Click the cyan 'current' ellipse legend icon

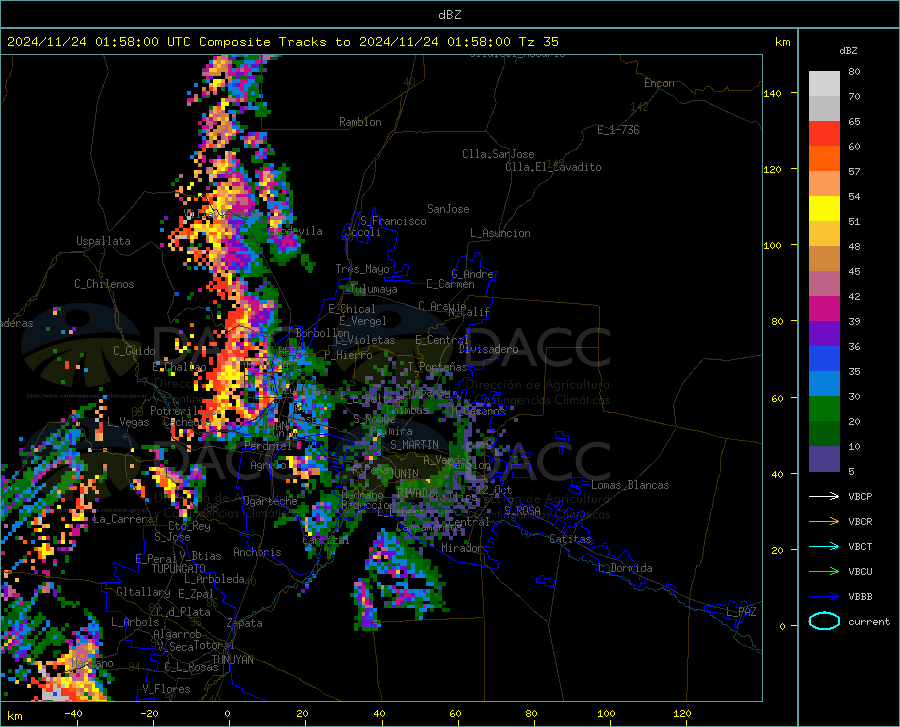tap(824, 621)
